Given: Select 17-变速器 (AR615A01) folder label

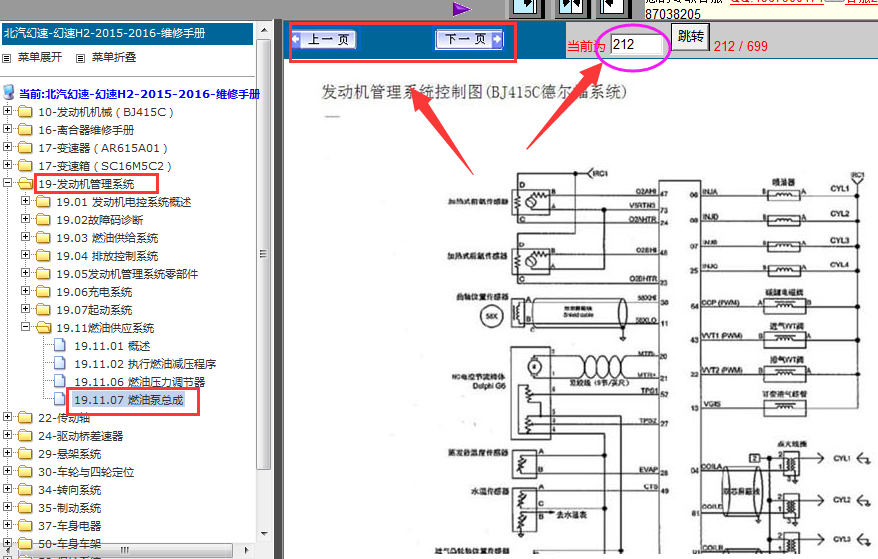Looking at the screenshot, I should click(102, 148).
